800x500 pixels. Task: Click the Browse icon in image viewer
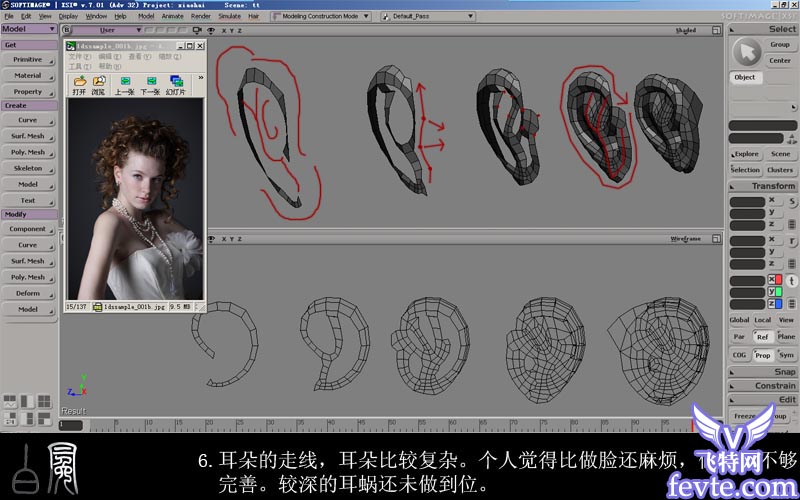click(x=98, y=85)
